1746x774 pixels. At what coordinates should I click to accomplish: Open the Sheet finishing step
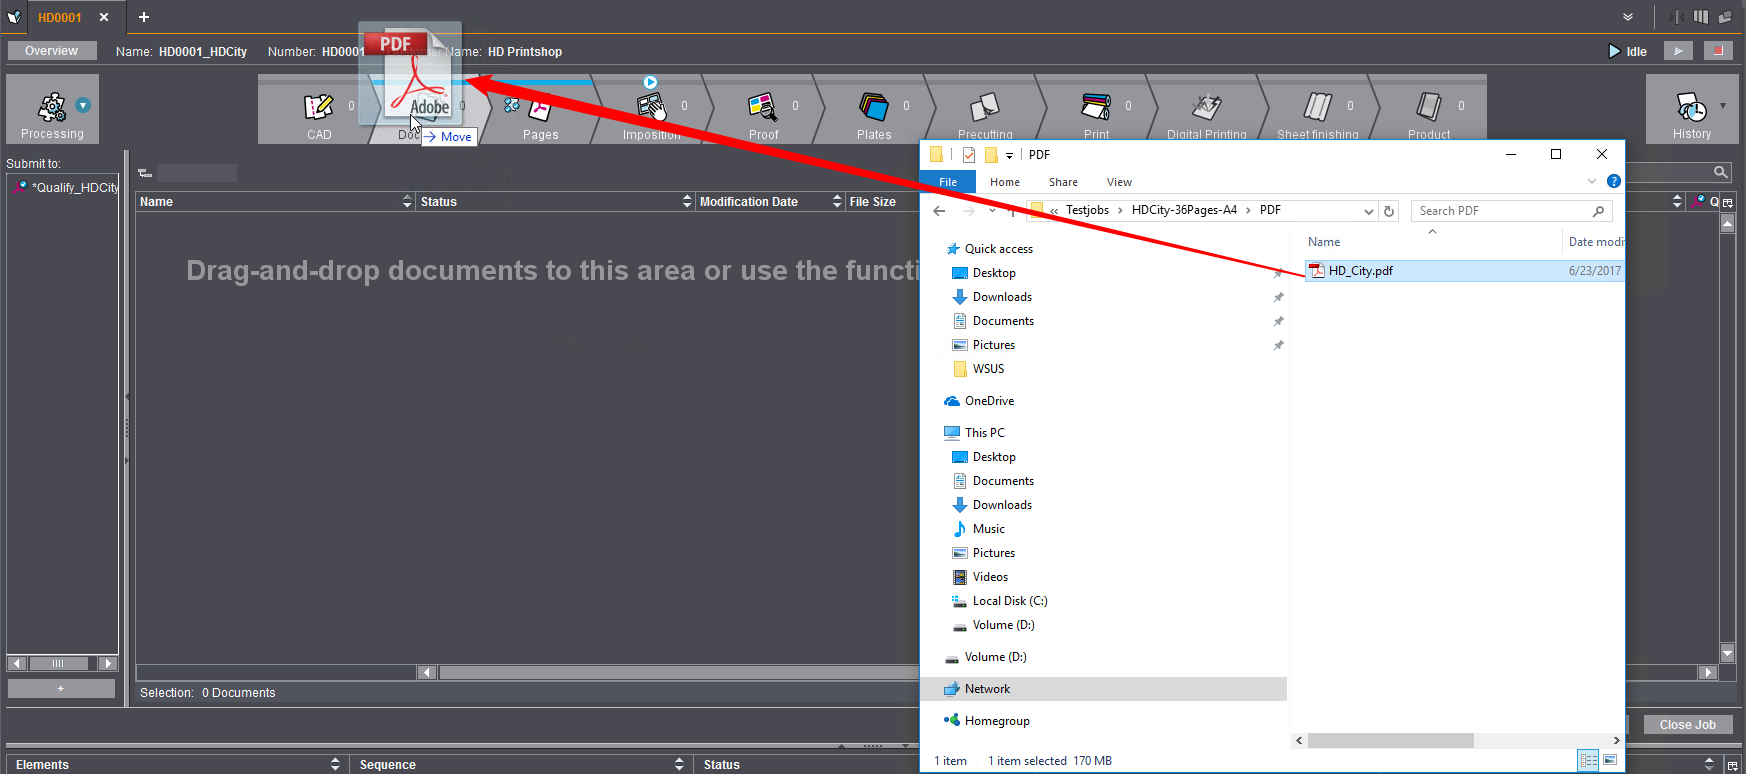pos(1317,108)
